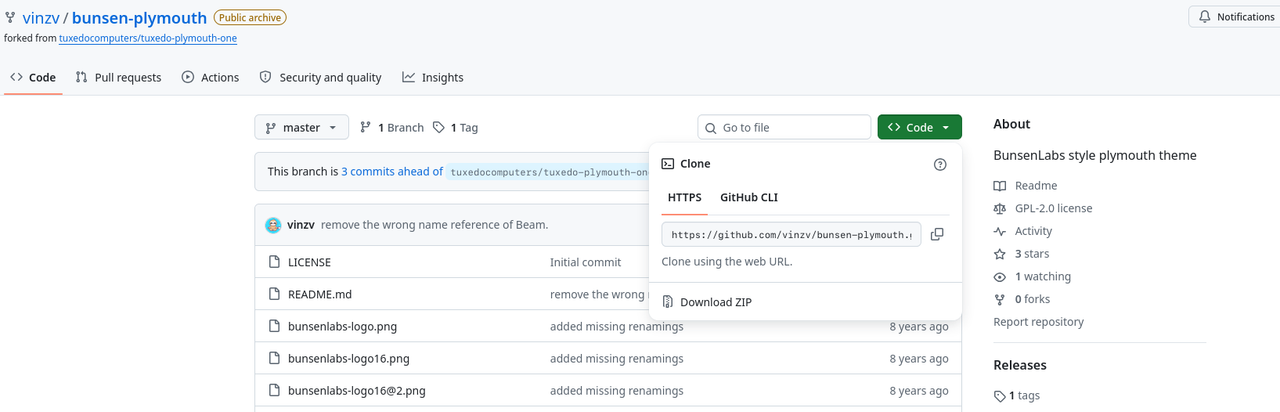Click the Public archive badge

pyautogui.click(x=250, y=17)
